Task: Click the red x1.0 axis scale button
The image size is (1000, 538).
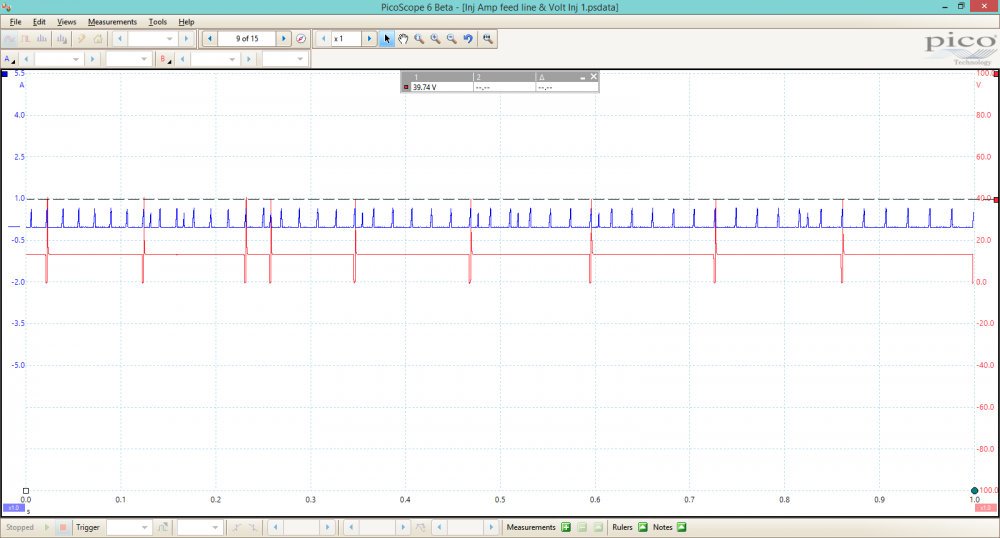Action: point(985,508)
